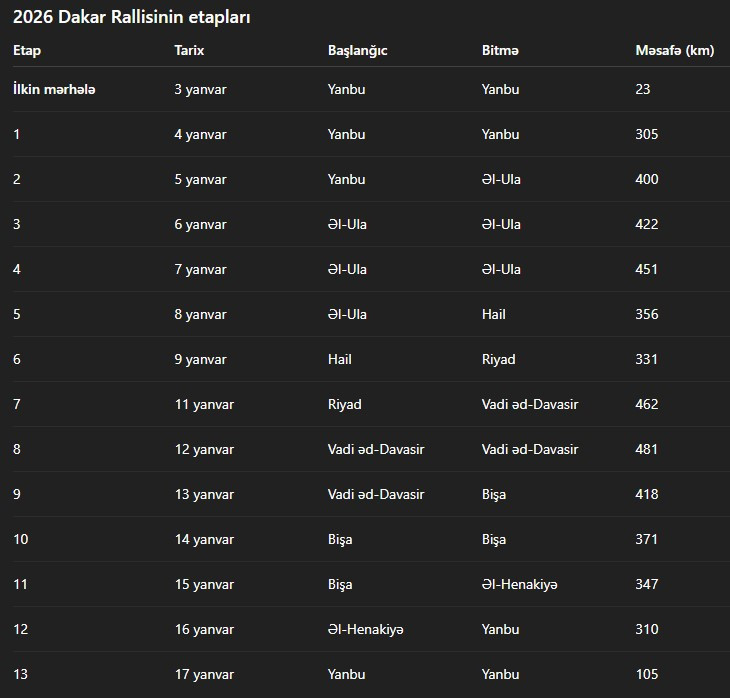Select the 'Əl-Henakiyə' start cell in stage 12
730x698 pixels.
coord(365,629)
